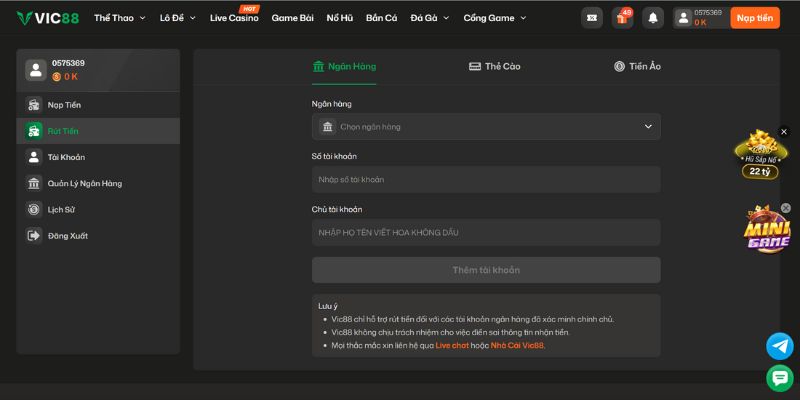Click the Số tài khoản input field
This screenshot has height=400, width=800.
pos(486,180)
